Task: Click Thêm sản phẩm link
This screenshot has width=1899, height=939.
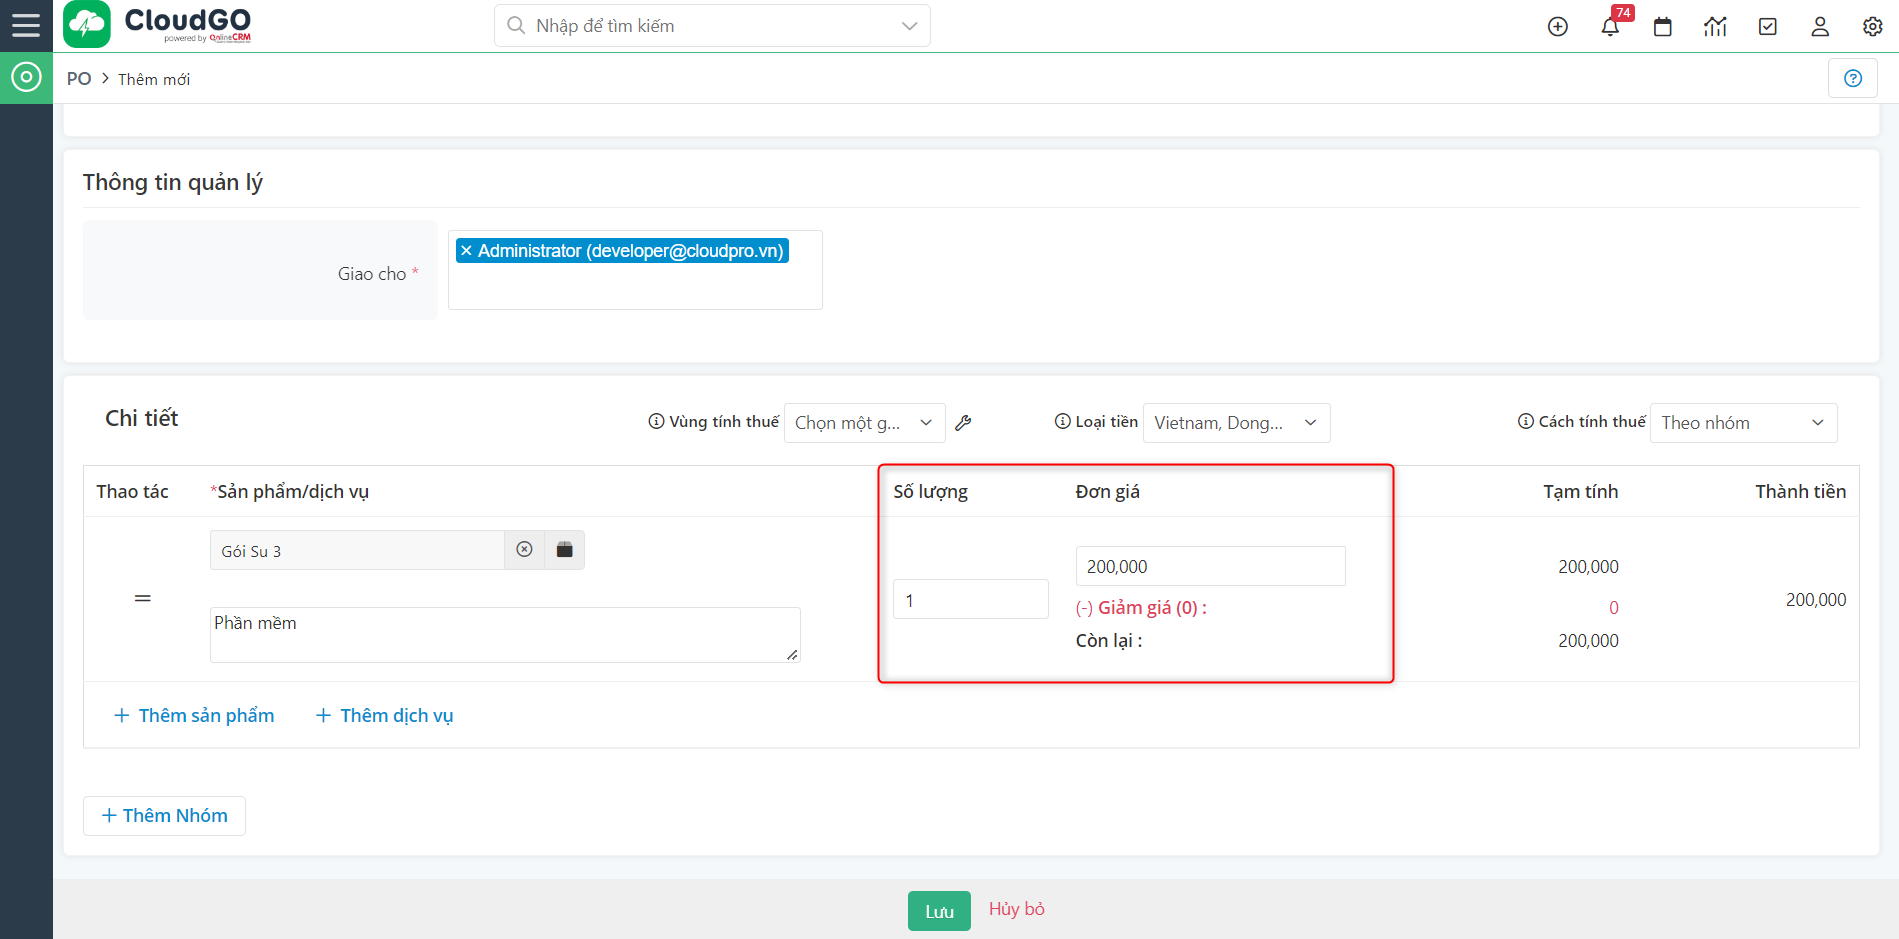Action: tap(194, 715)
